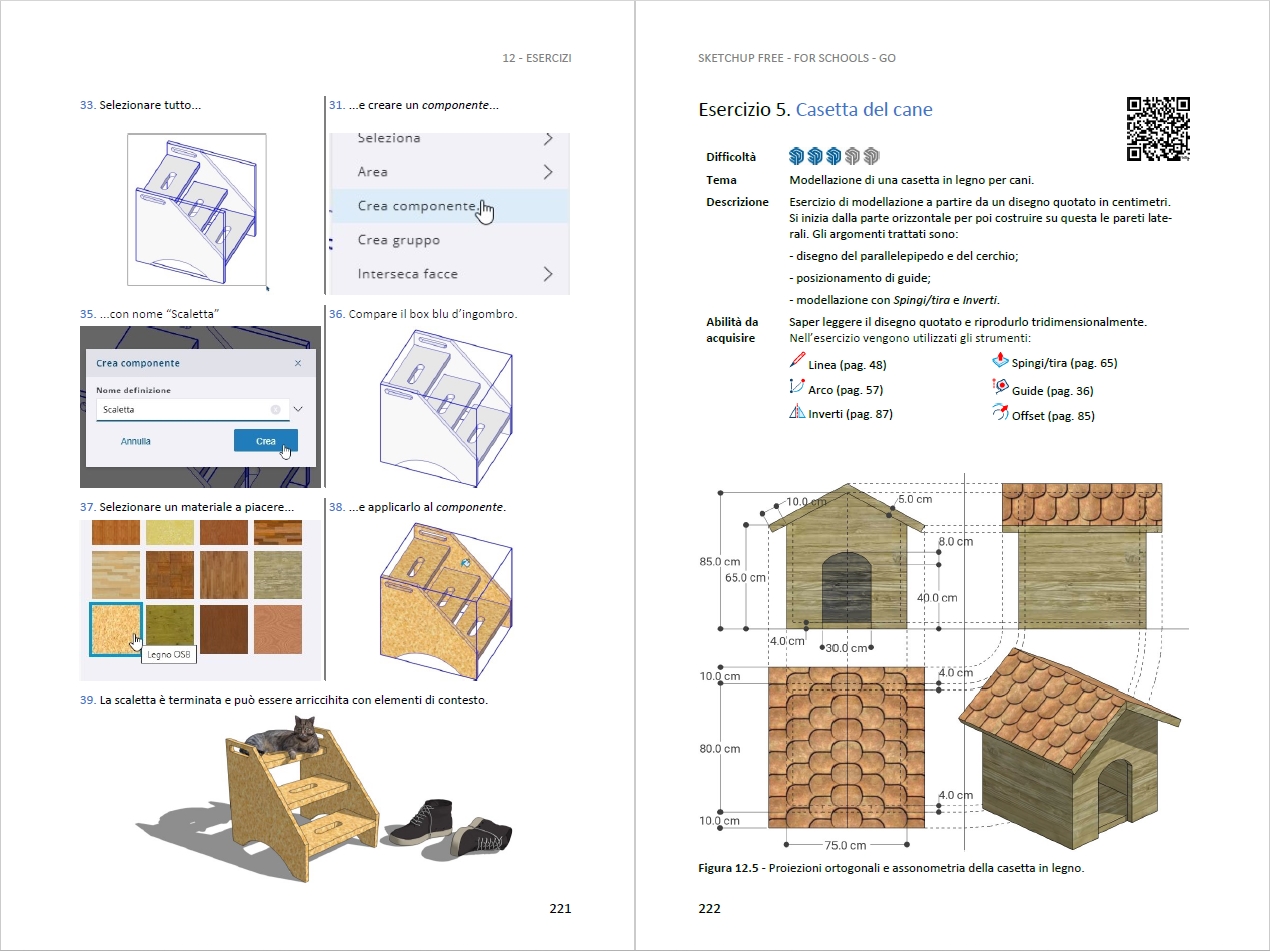Click the Inverti tool icon
Screen dimensions: 1270x951
[x=797, y=412]
